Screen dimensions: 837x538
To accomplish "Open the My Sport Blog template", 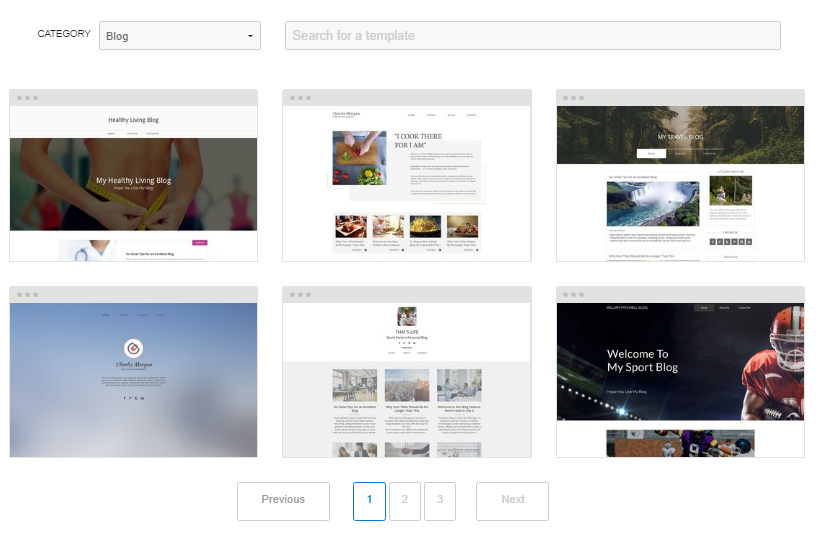I will coord(680,372).
